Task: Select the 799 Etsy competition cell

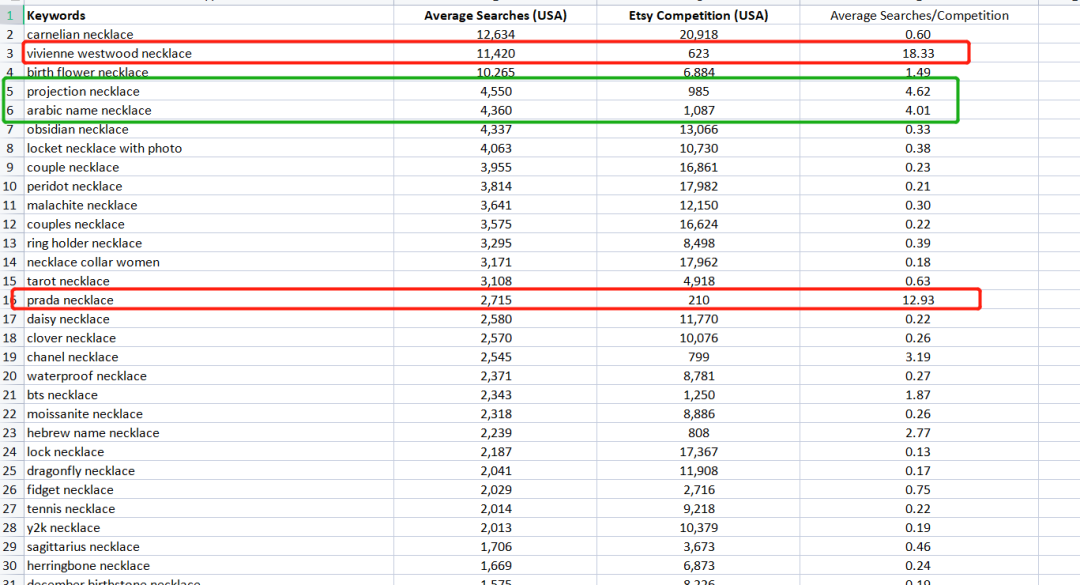Action: (x=698, y=357)
